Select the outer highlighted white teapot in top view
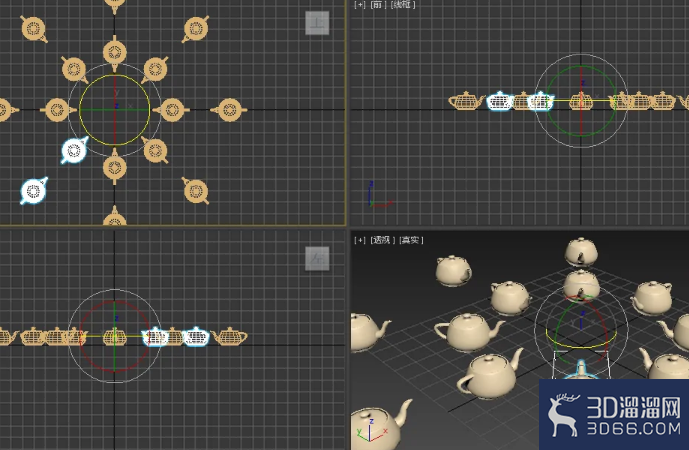The height and width of the screenshot is (450, 689). pos(34,191)
